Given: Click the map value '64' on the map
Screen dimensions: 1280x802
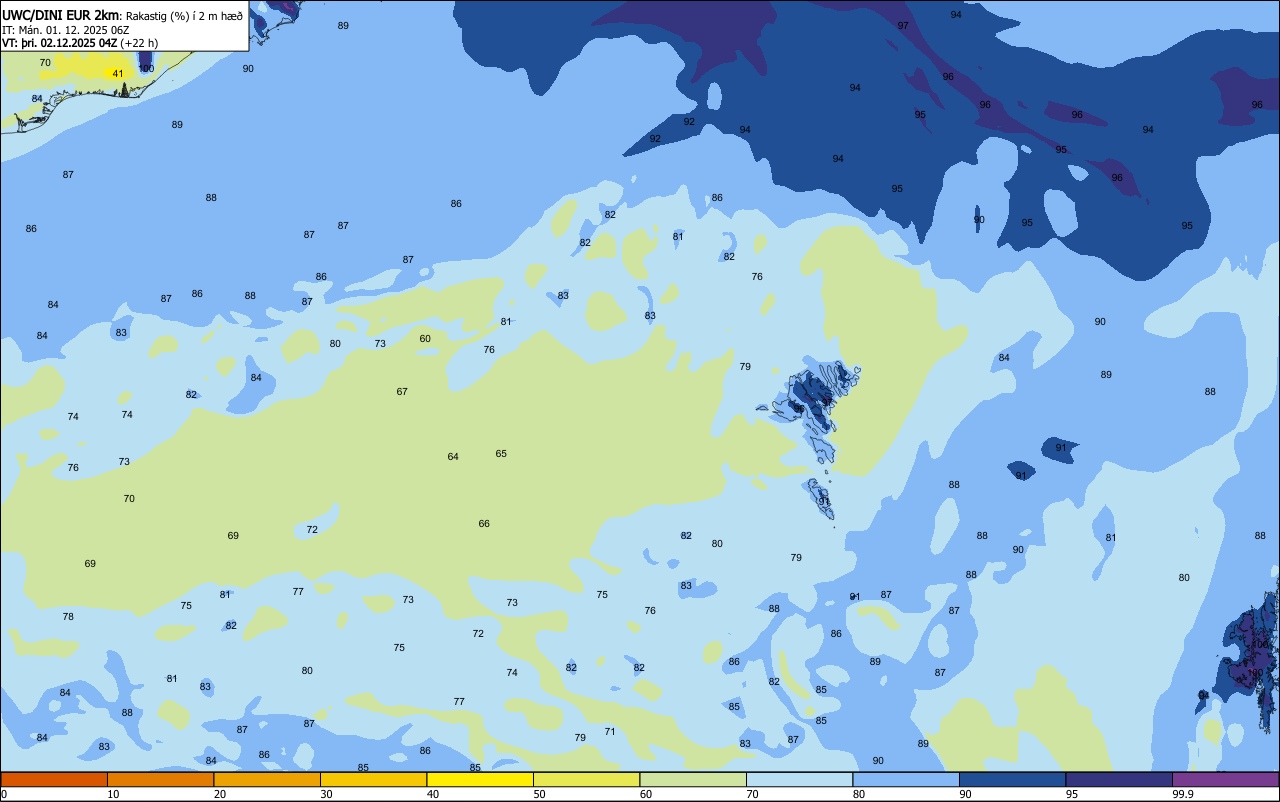Looking at the screenshot, I should click(453, 456).
